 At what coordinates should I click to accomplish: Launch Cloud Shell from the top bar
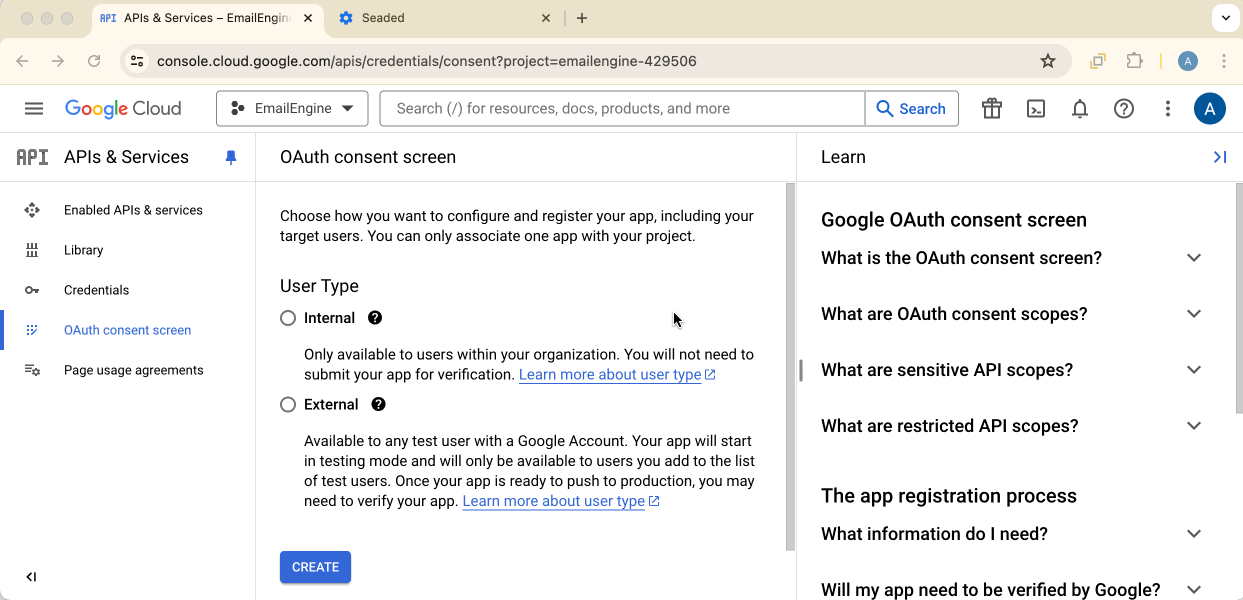[1036, 108]
